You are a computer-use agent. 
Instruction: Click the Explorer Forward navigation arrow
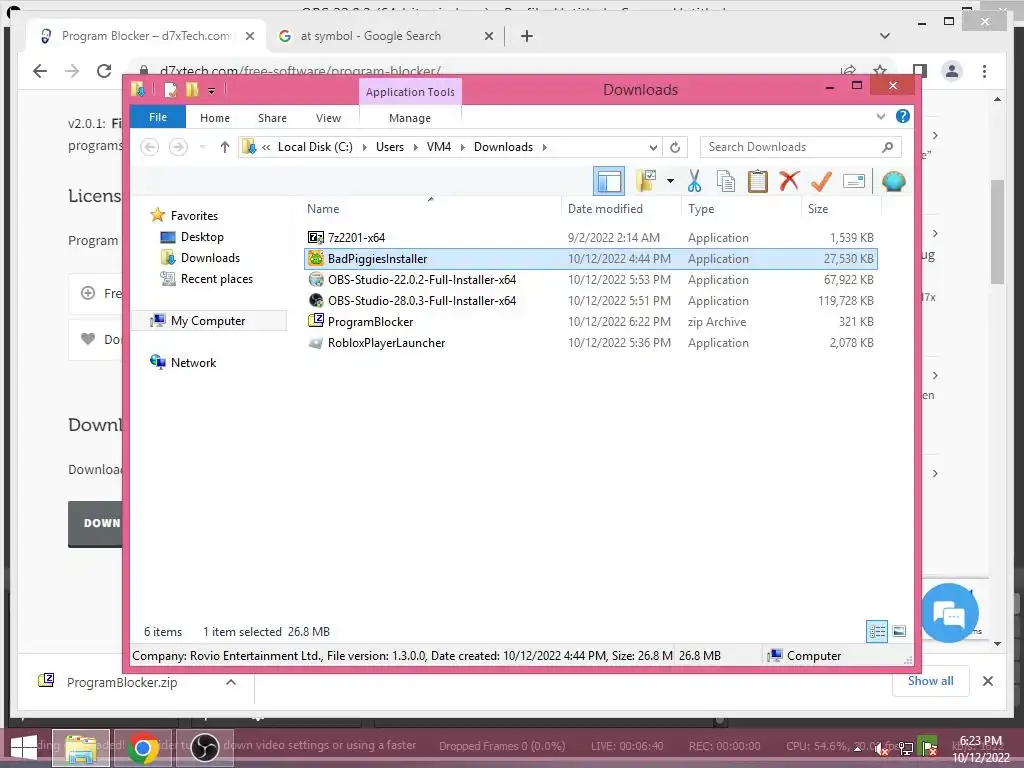click(178, 147)
